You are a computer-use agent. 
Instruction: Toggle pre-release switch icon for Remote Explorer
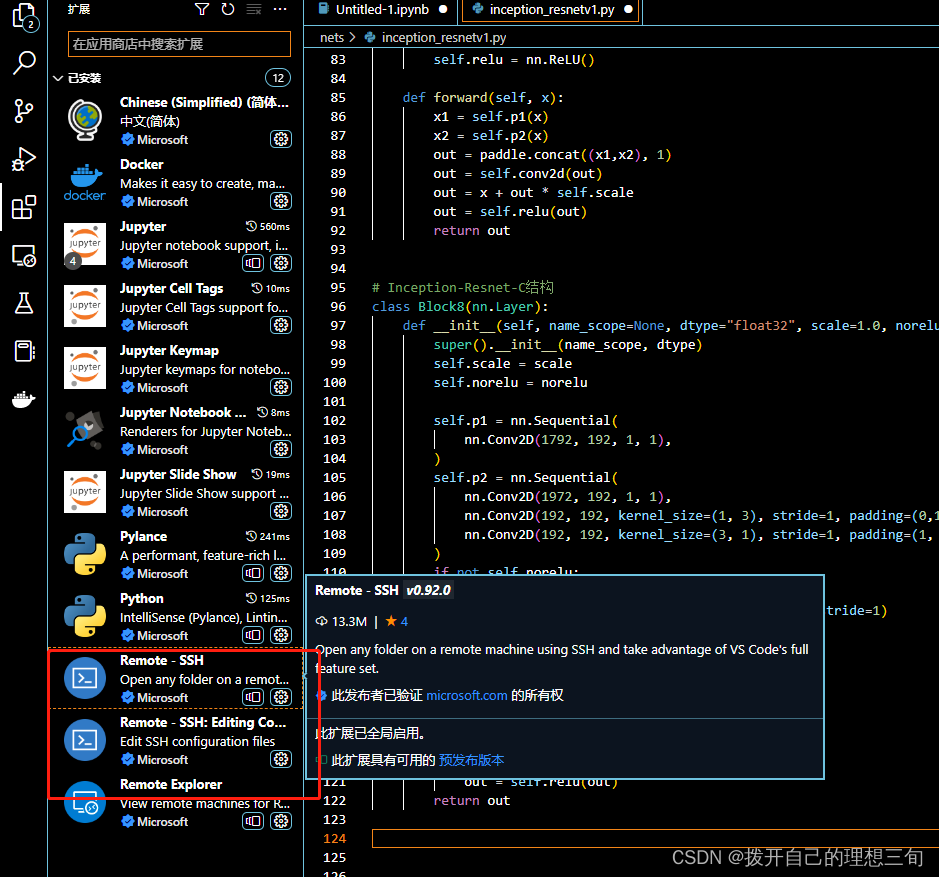click(x=253, y=821)
